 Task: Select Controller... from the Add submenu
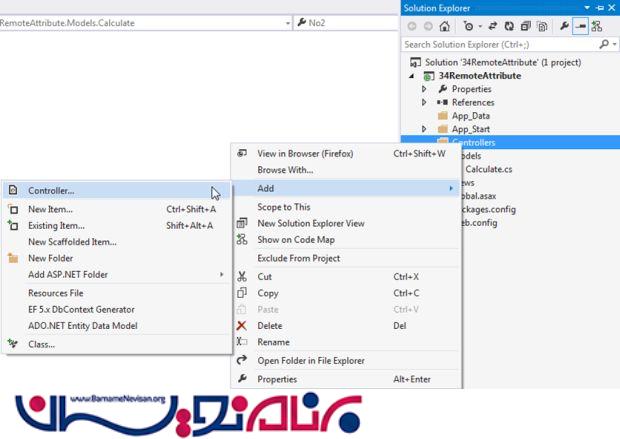[x=51, y=190]
